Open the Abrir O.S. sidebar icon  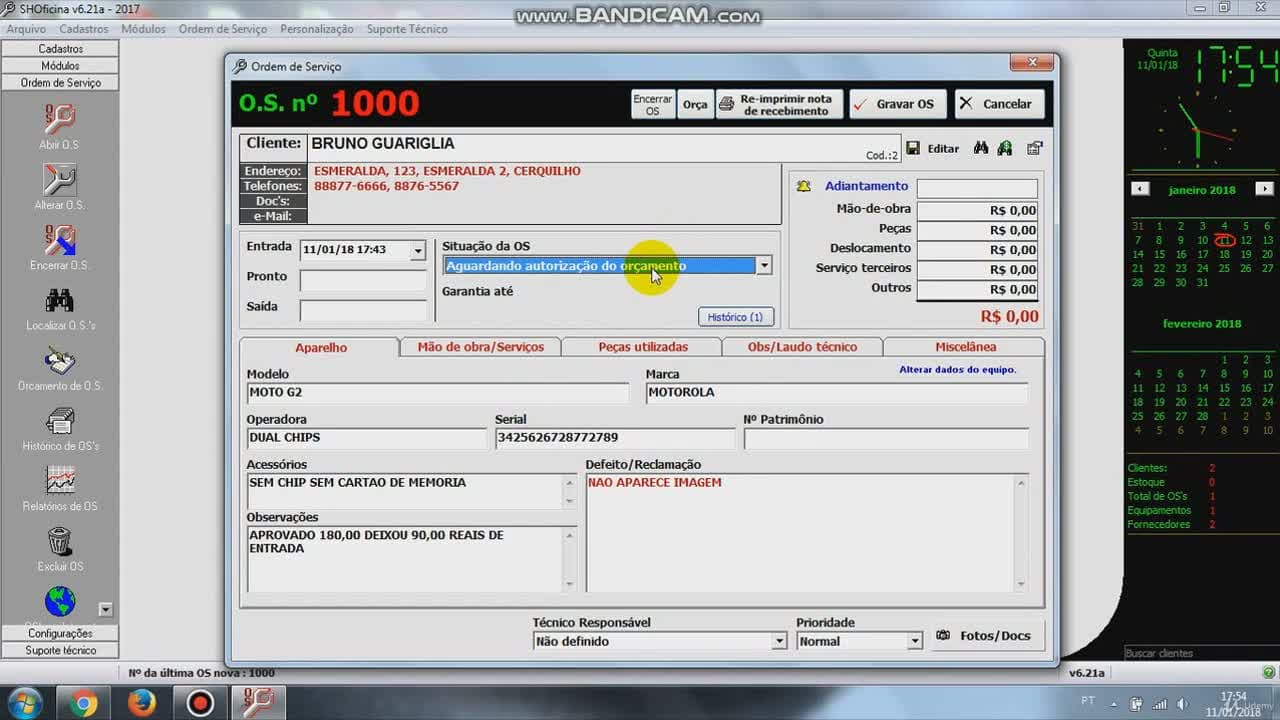59,119
